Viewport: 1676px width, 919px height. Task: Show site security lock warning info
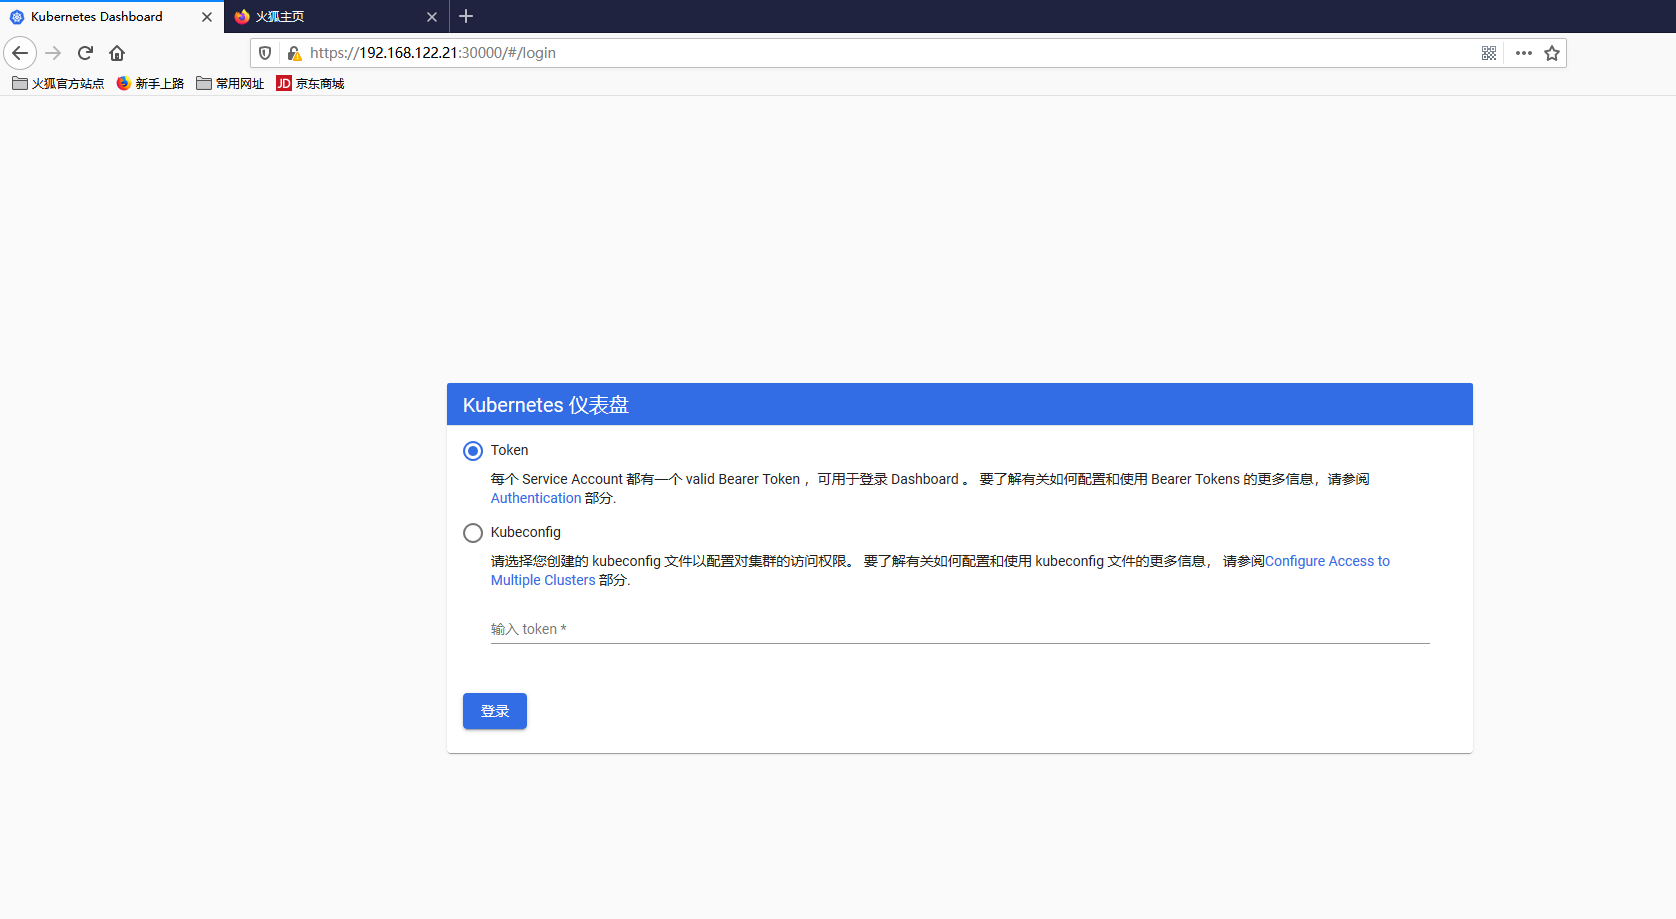(x=294, y=53)
